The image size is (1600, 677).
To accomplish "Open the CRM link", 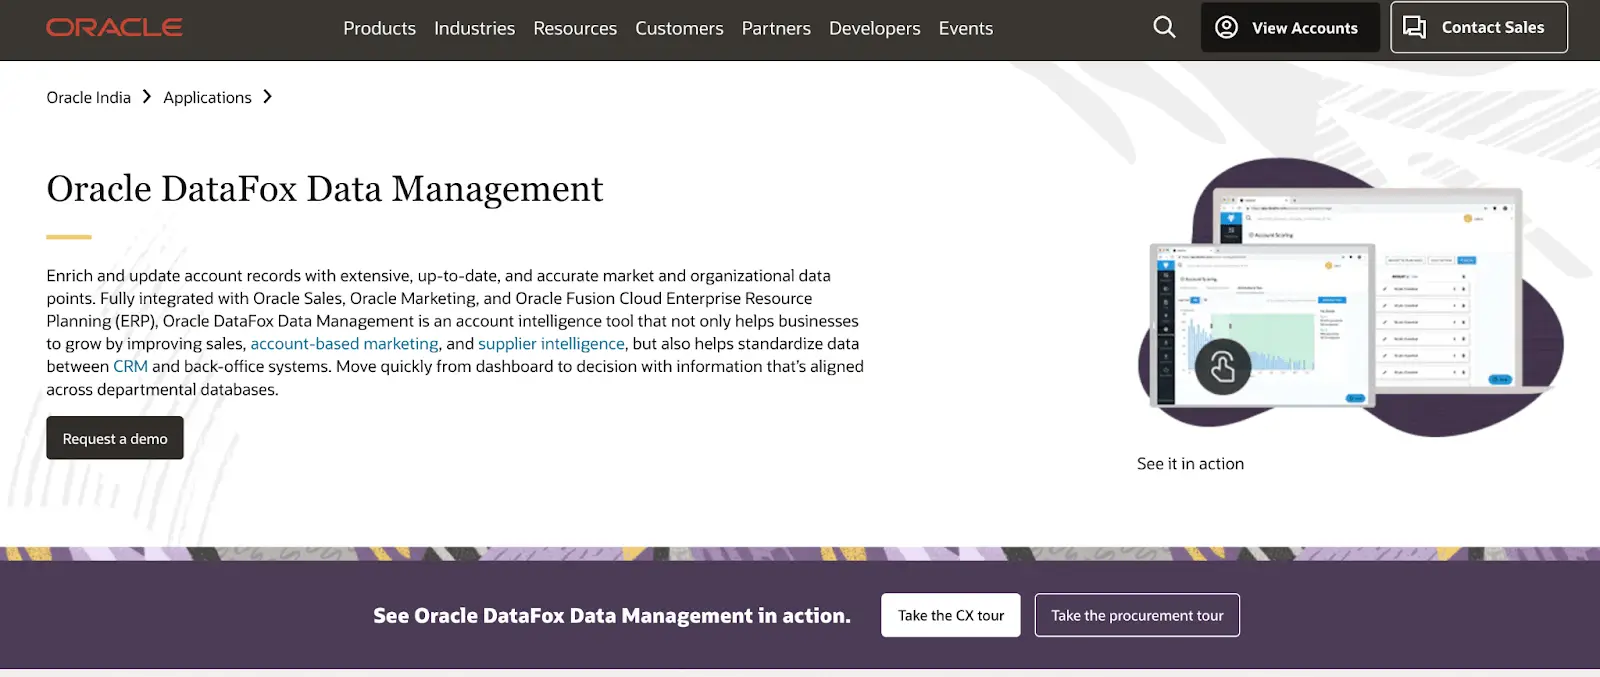I will click(x=130, y=366).
